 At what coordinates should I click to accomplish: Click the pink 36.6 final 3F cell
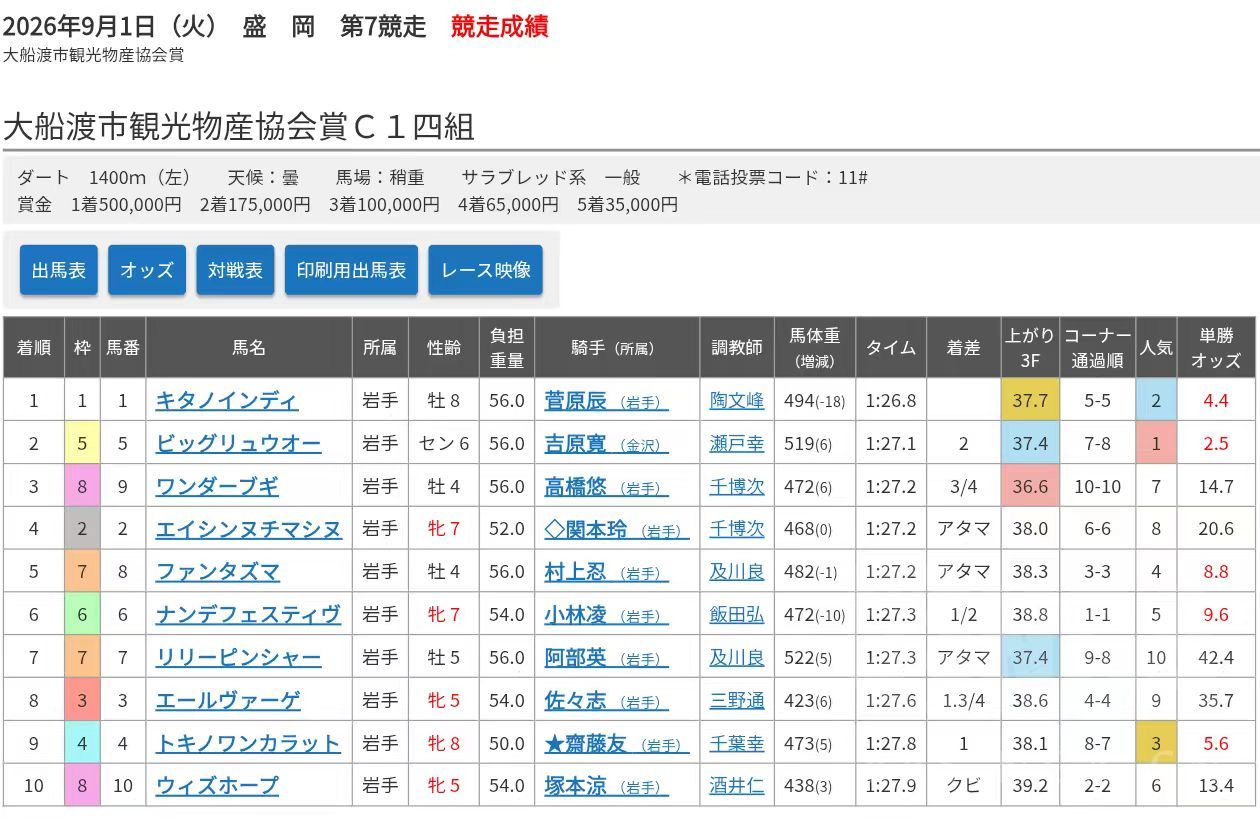(1030, 486)
